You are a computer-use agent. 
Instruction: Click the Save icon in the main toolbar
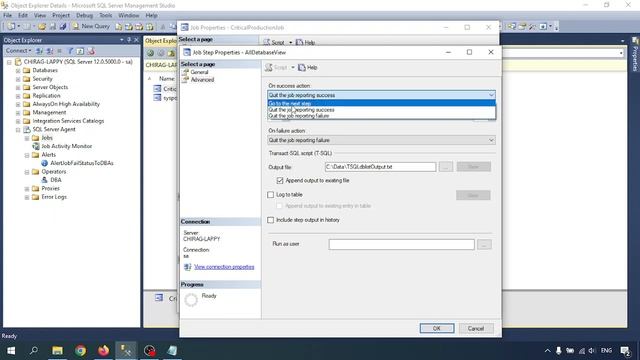pyautogui.click(x=53, y=27)
